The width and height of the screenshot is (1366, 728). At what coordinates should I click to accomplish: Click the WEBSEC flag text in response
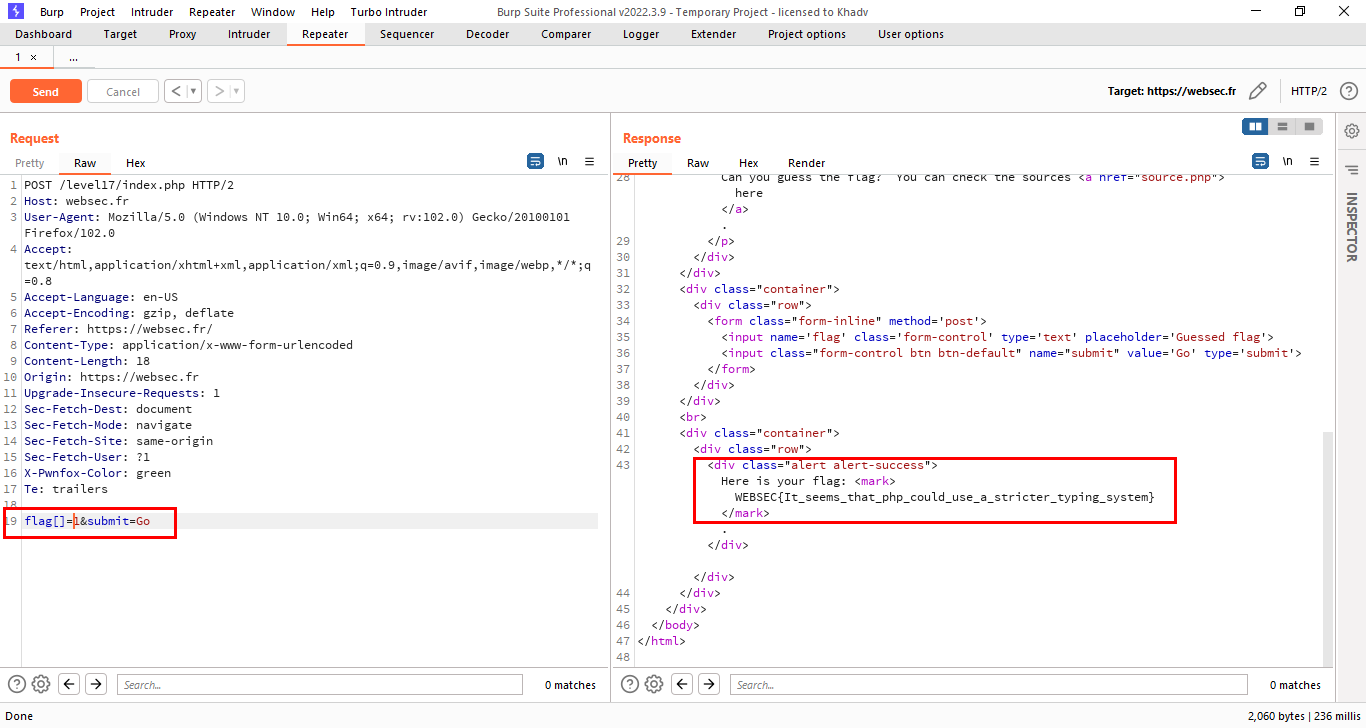(945, 497)
